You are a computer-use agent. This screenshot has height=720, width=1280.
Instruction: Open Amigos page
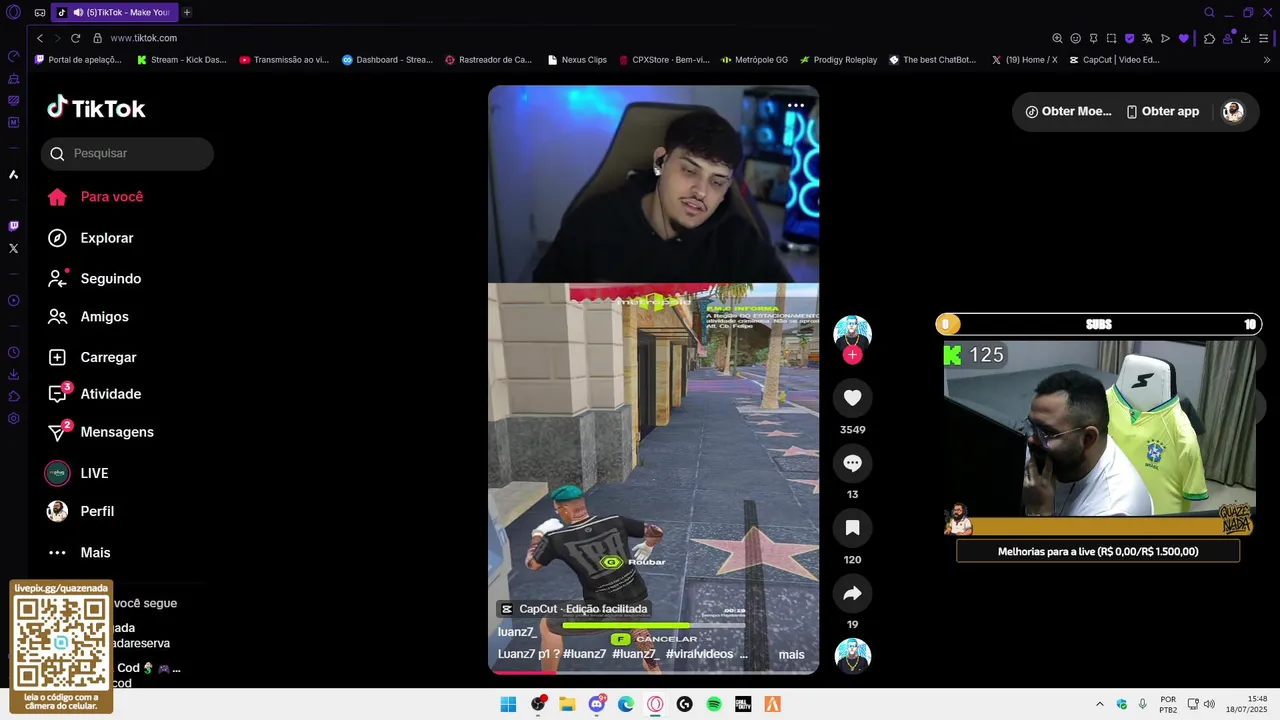pos(89,316)
